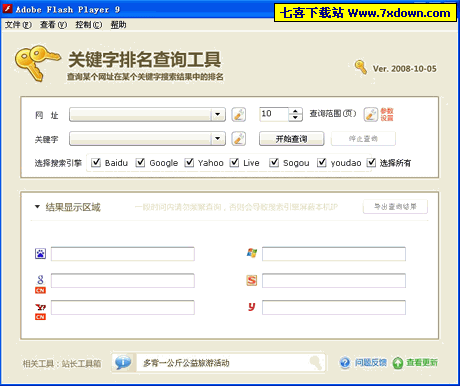Disable the Sogou checkbox
This screenshot has height=386, width=460.
pyautogui.click(x=274, y=162)
